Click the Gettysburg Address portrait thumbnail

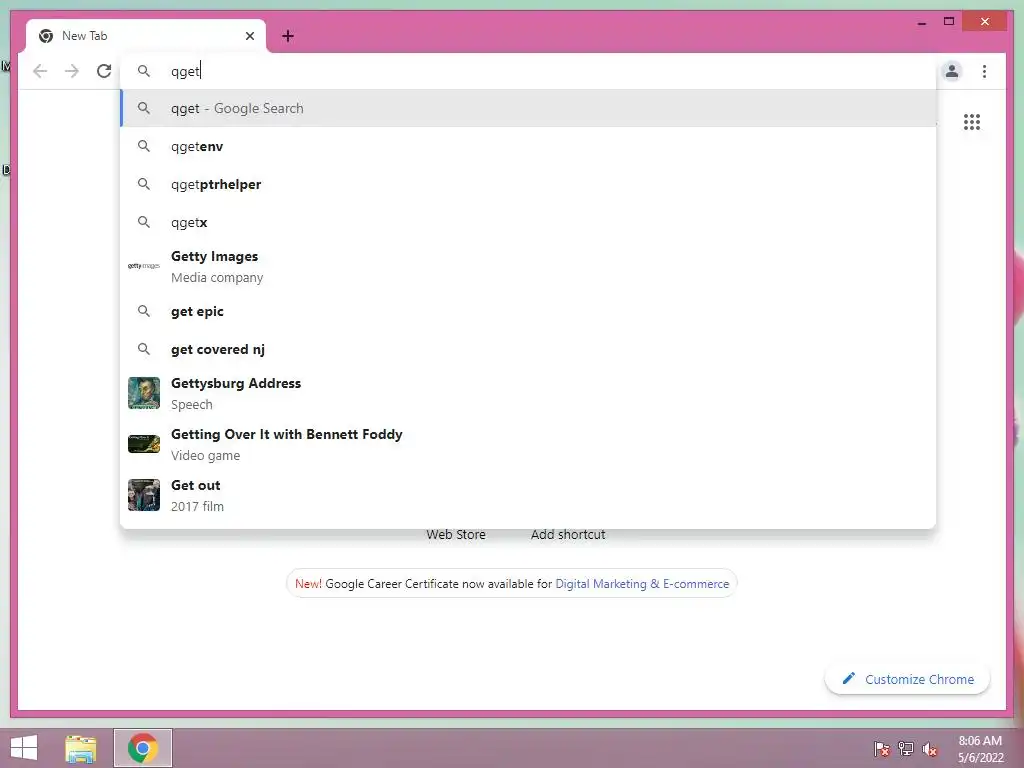pyautogui.click(x=144, y=393)
